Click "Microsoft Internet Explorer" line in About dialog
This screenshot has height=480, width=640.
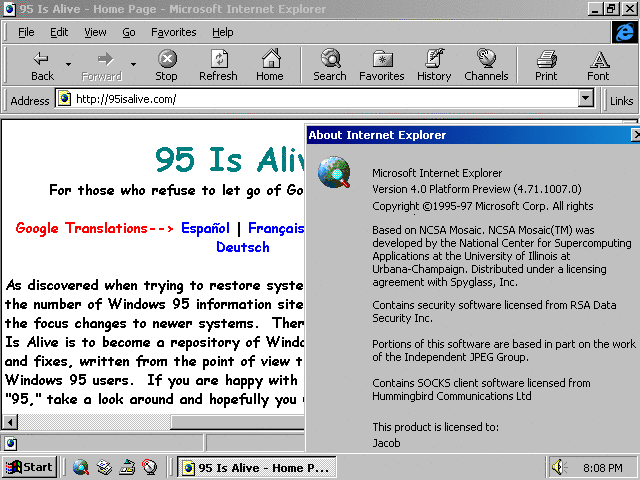[x=437, y=173]
